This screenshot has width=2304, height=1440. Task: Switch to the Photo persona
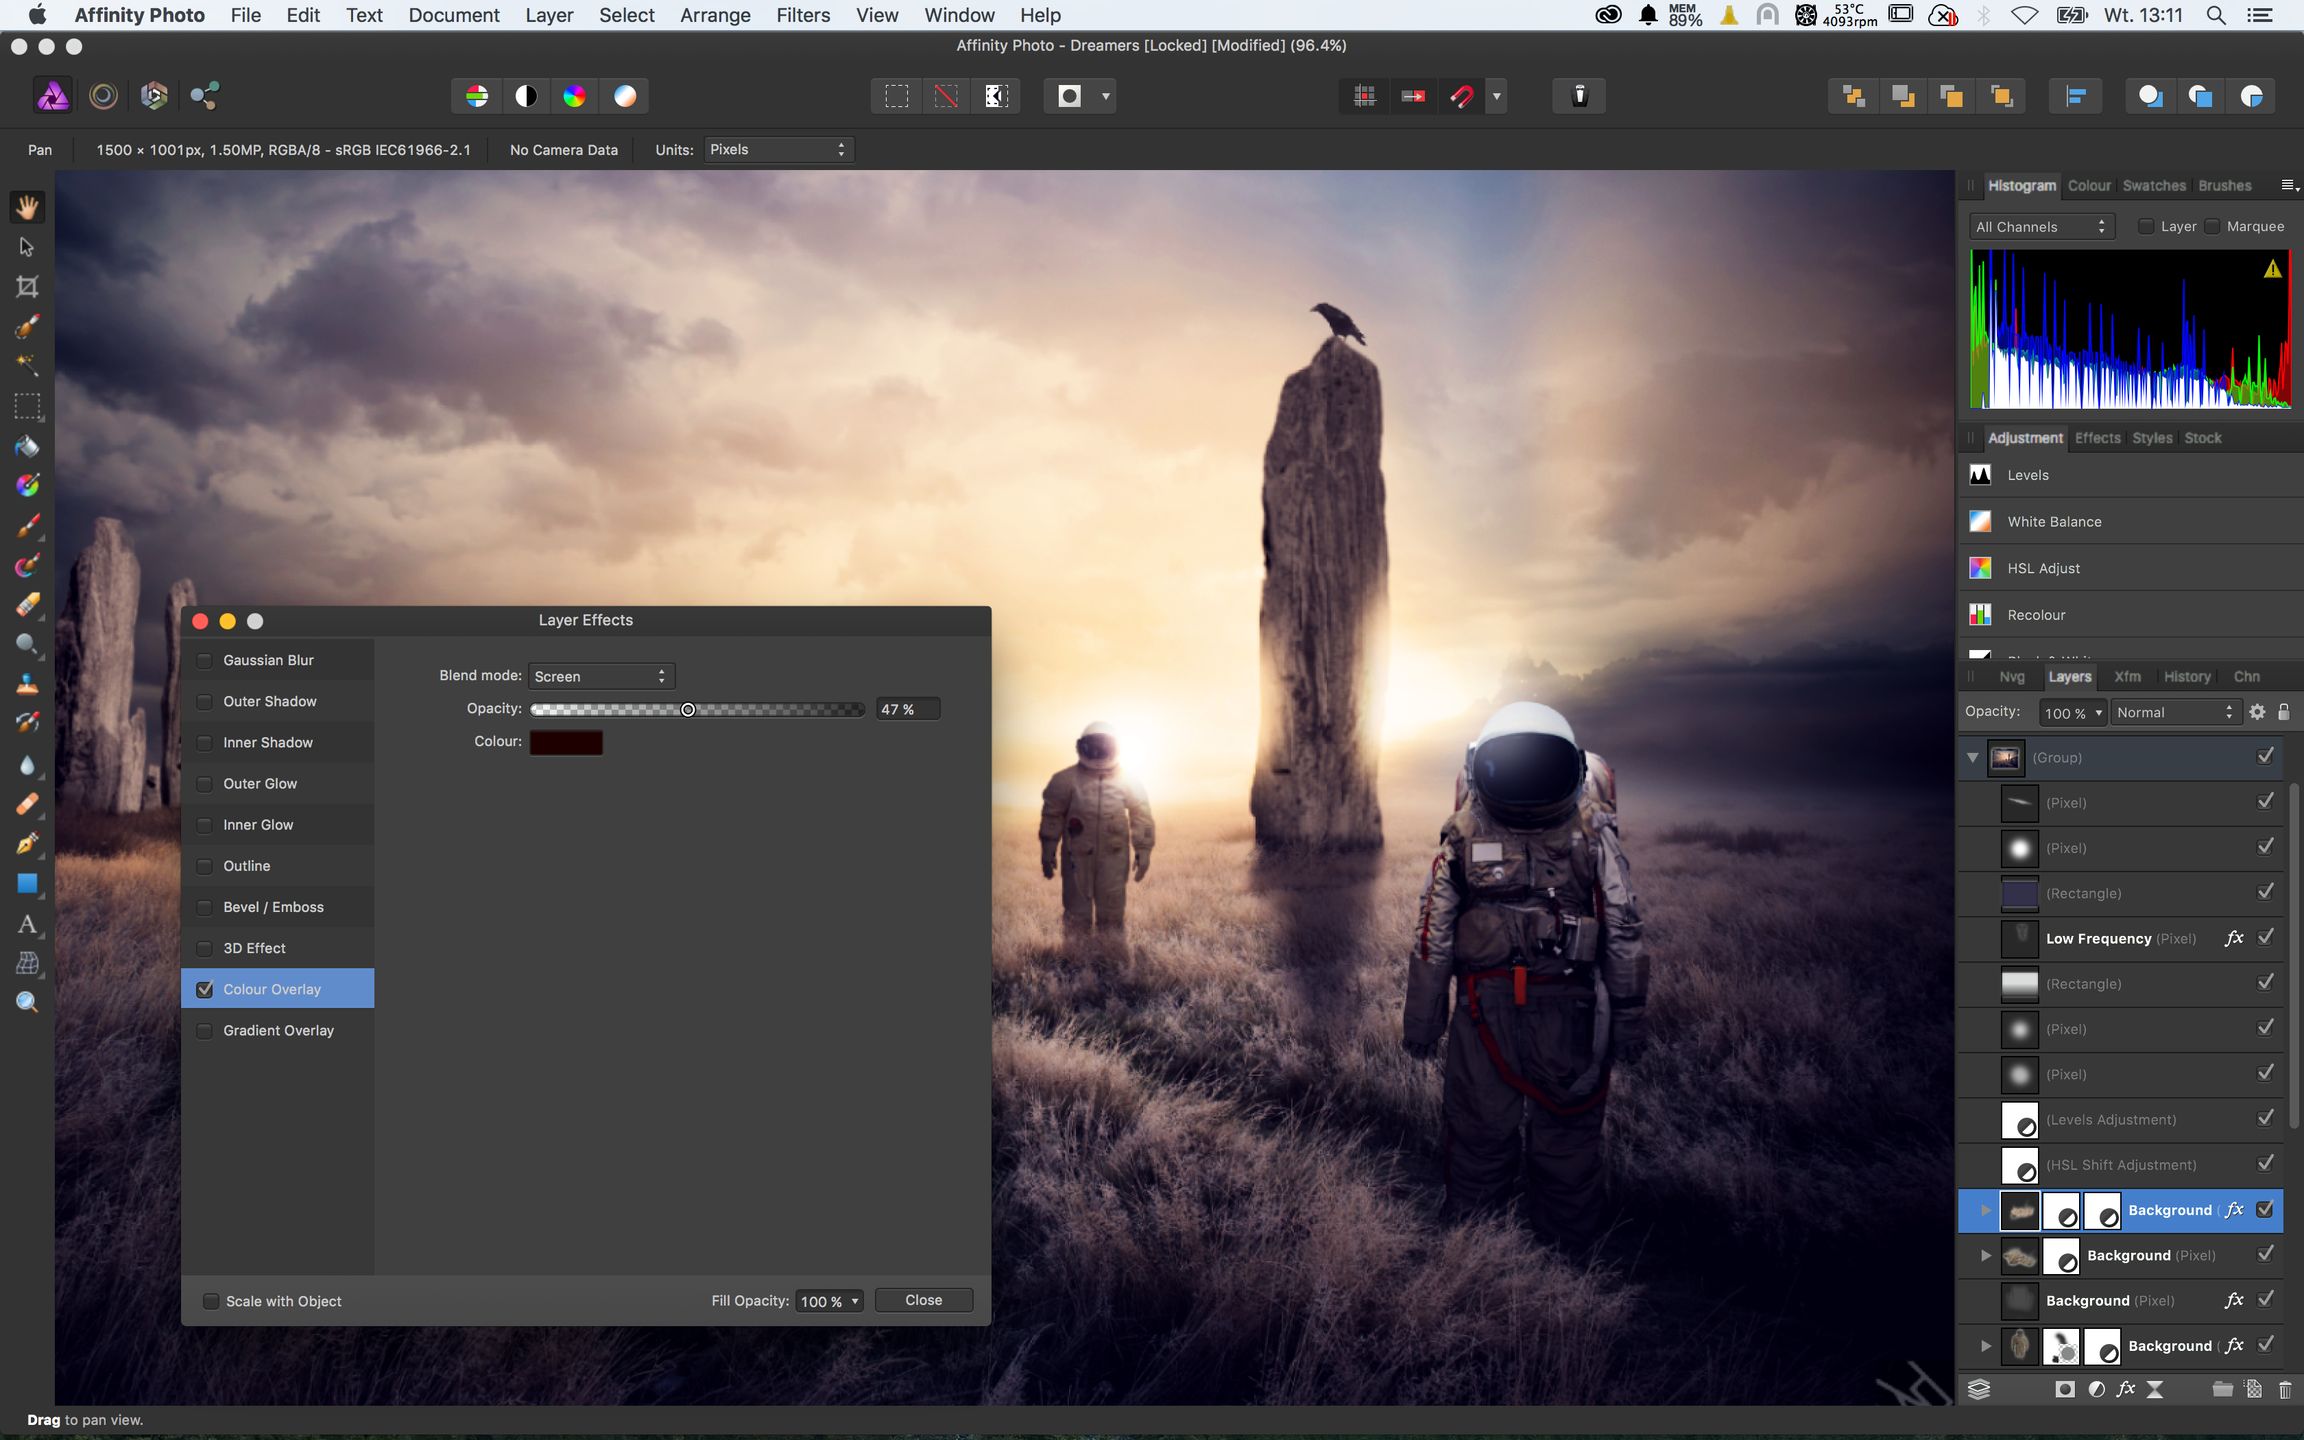53,96
